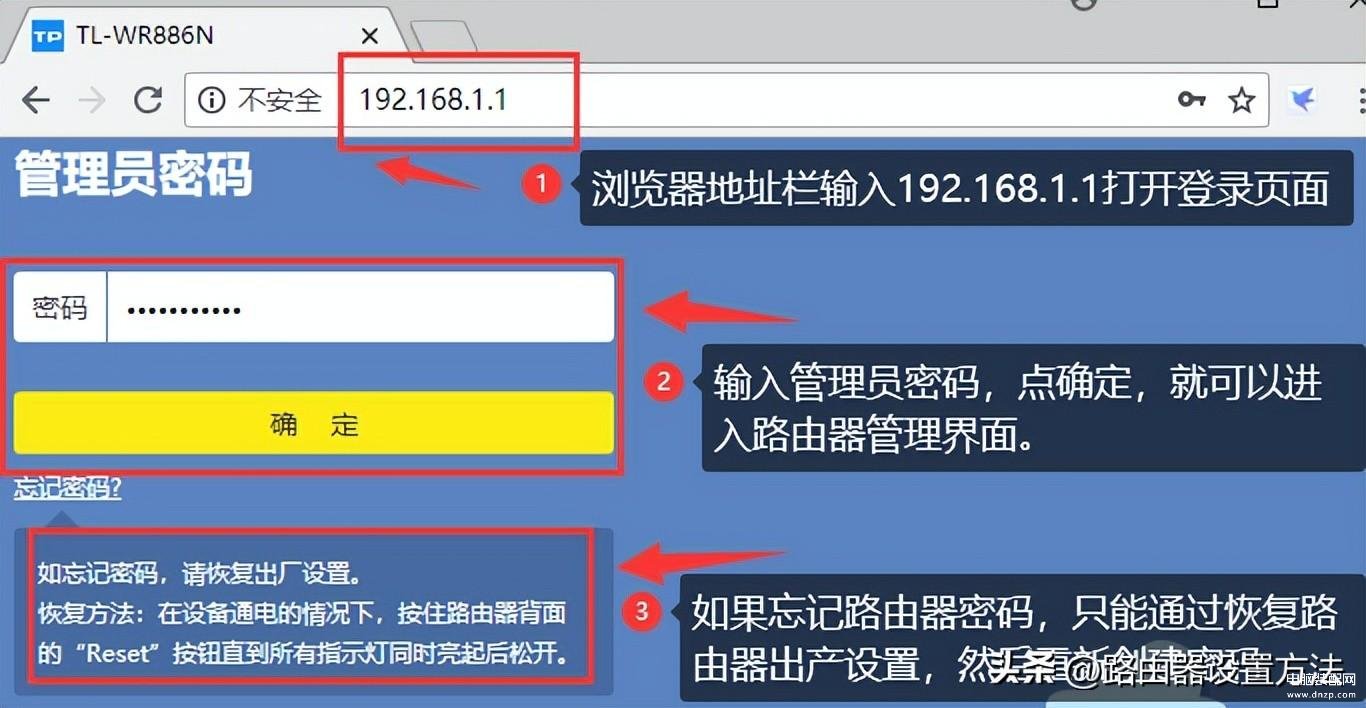Click red step 2 number marker
The height and width of the screenshot is (708, 1366).
(662, 381)
